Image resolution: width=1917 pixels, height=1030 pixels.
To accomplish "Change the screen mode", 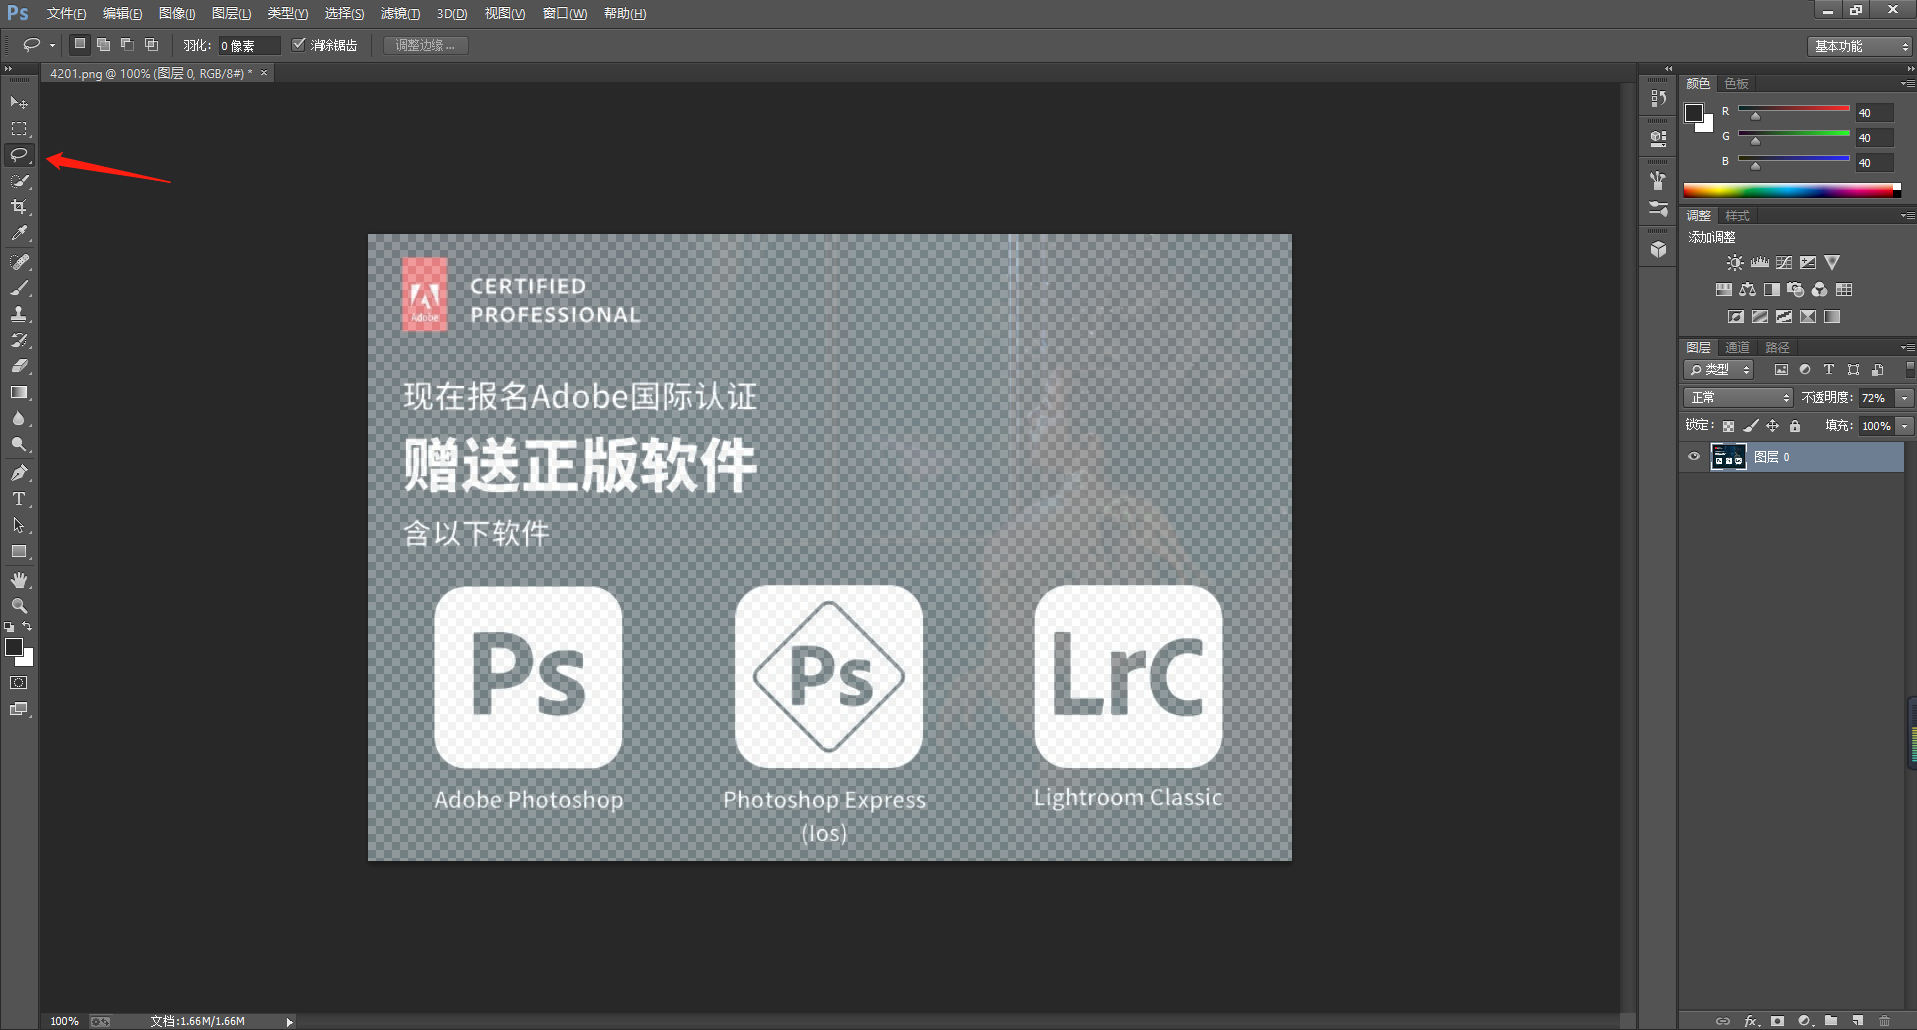I will click(19, 709).
